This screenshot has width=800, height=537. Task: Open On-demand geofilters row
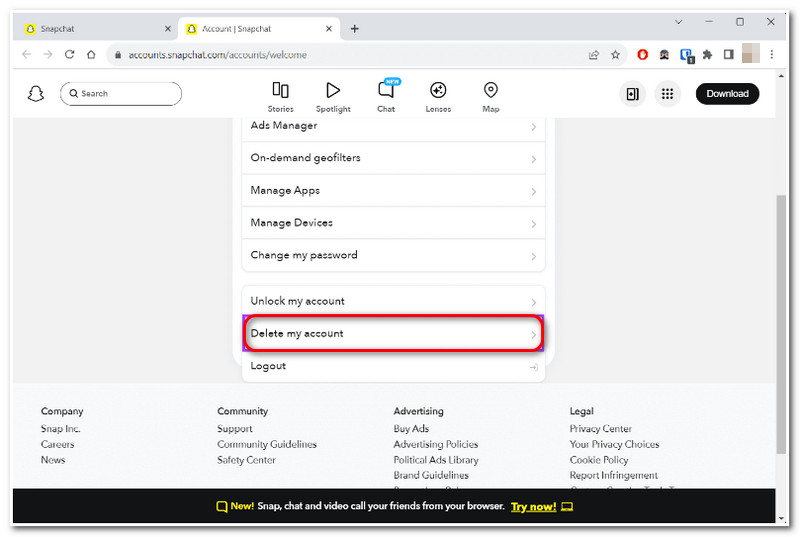click(x=393, y=158)
